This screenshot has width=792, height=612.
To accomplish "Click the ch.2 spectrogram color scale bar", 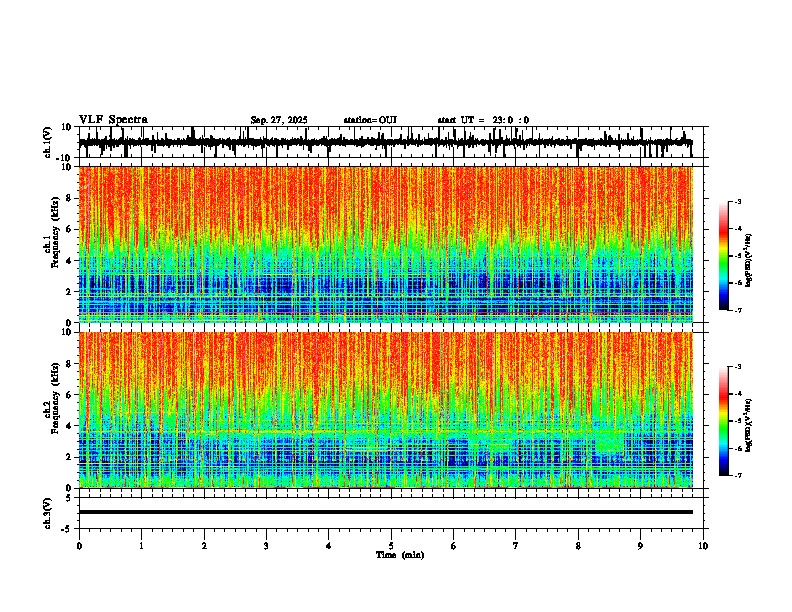I will (x=724, y=421).
